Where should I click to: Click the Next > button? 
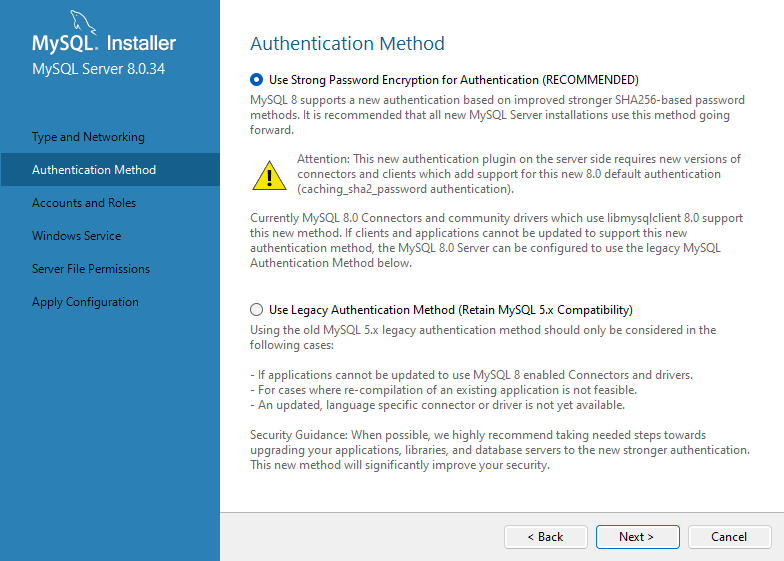point(638,536)
